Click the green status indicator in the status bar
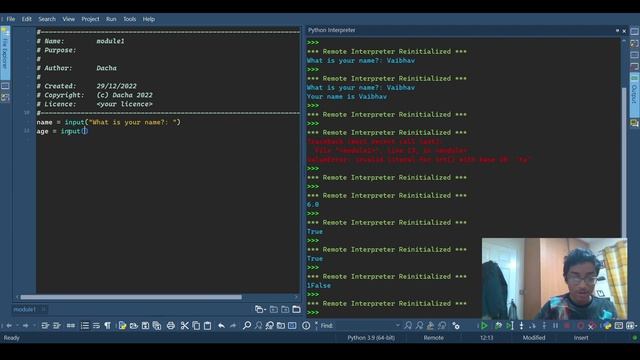The width and height of the screenshot is (640, 360). [x=634, y=338]
